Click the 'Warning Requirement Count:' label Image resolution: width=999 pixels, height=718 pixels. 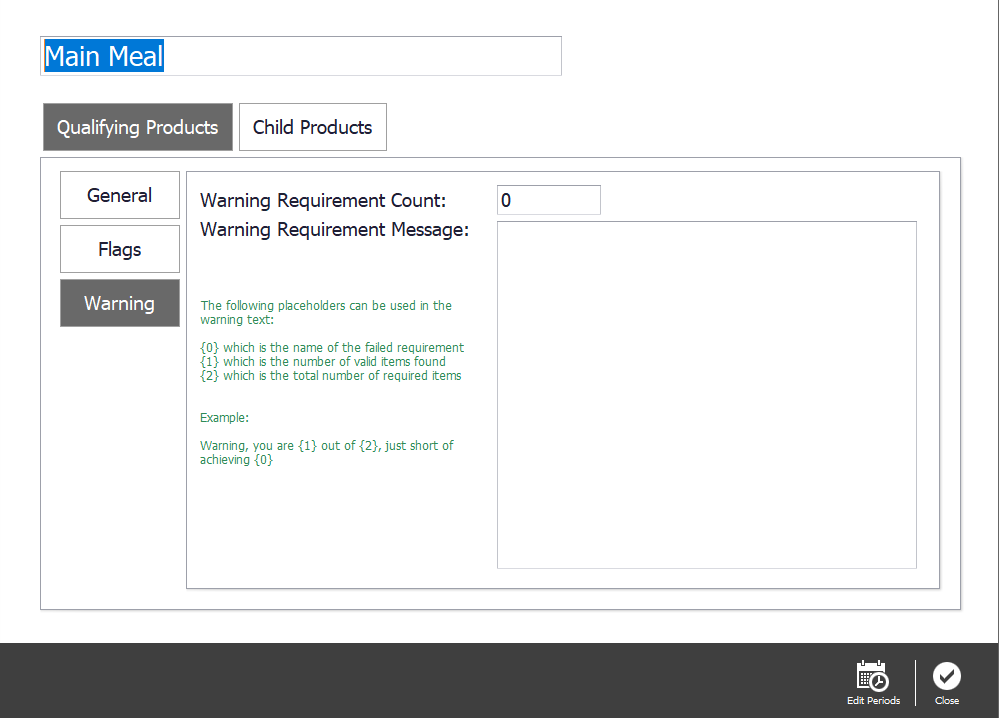[x=323, y=201]
